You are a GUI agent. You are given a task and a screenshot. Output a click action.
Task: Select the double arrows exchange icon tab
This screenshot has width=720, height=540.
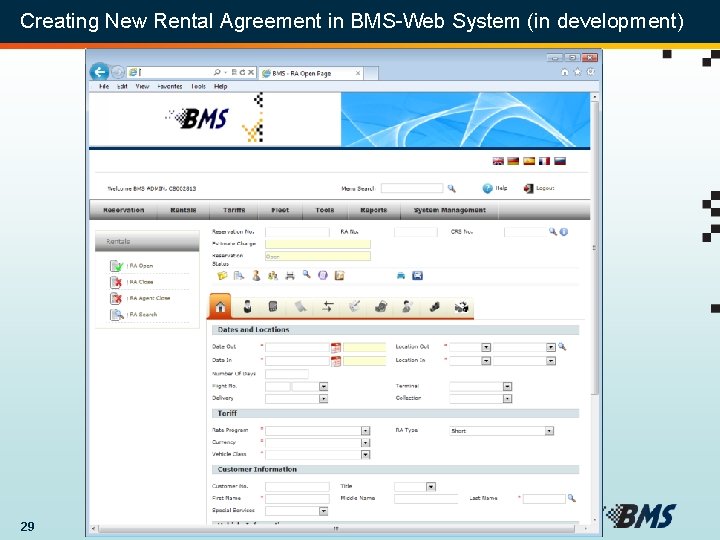327,306
